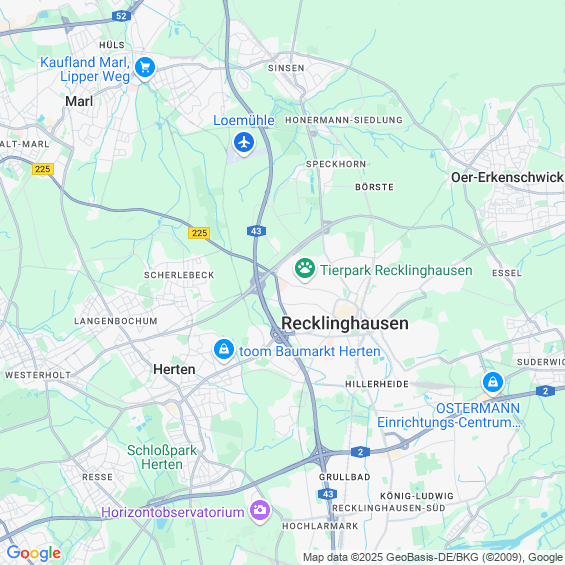Image resolution: width=565 pixels, height=565 pixels.
Task: Click the Tierpark Recklinghausen text label
Action: 396,270
